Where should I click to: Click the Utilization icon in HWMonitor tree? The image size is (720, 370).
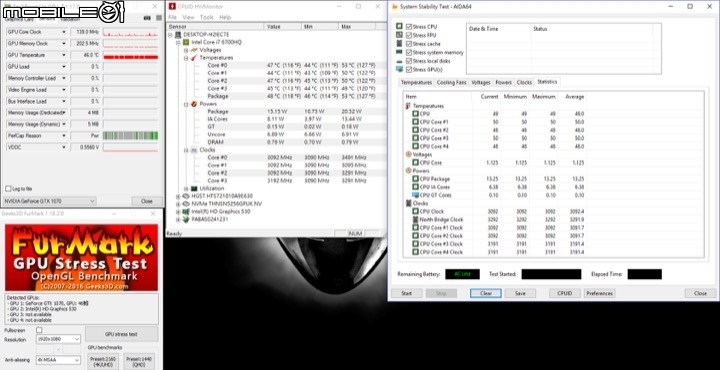pos(194,189)
